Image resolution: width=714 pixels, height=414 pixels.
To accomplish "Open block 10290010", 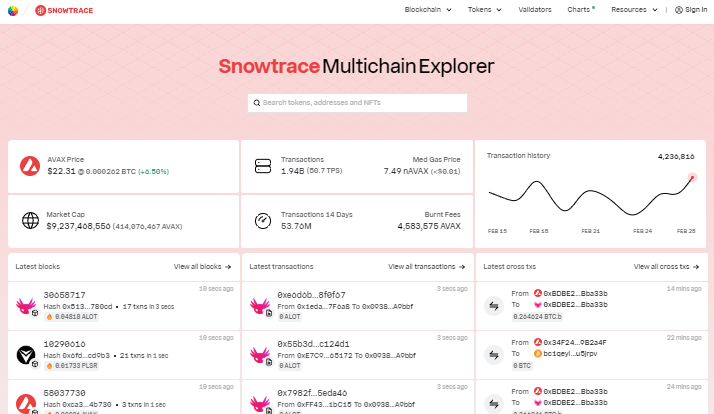I will coord(65,344).
